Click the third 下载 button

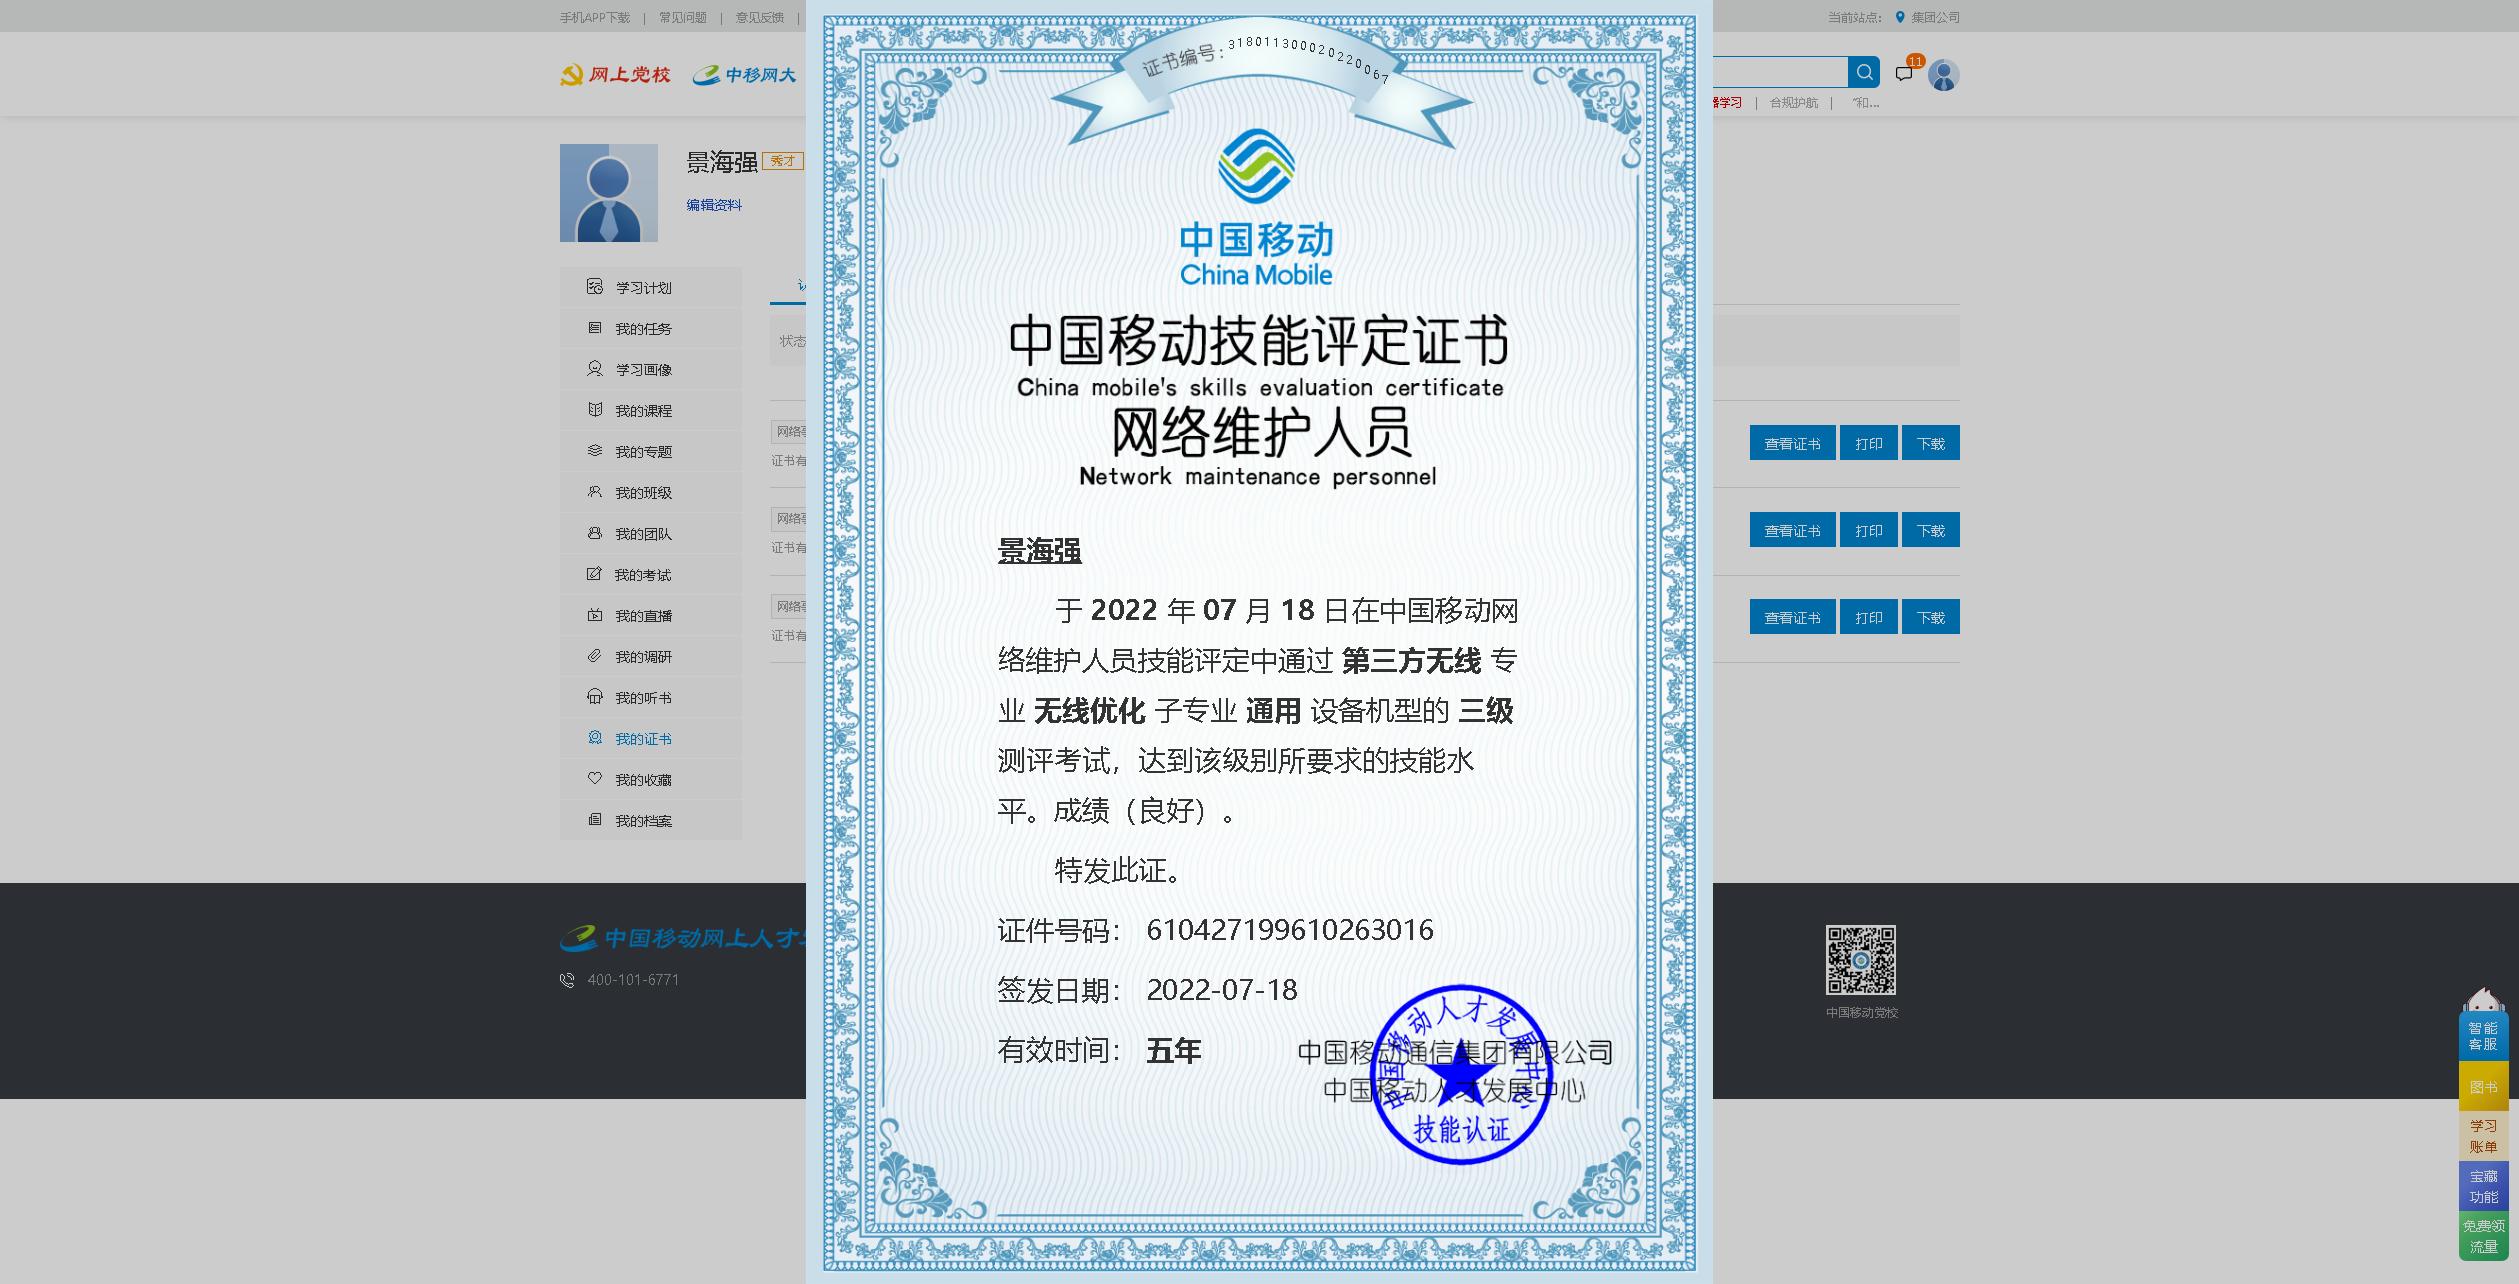pos(1931,617)
